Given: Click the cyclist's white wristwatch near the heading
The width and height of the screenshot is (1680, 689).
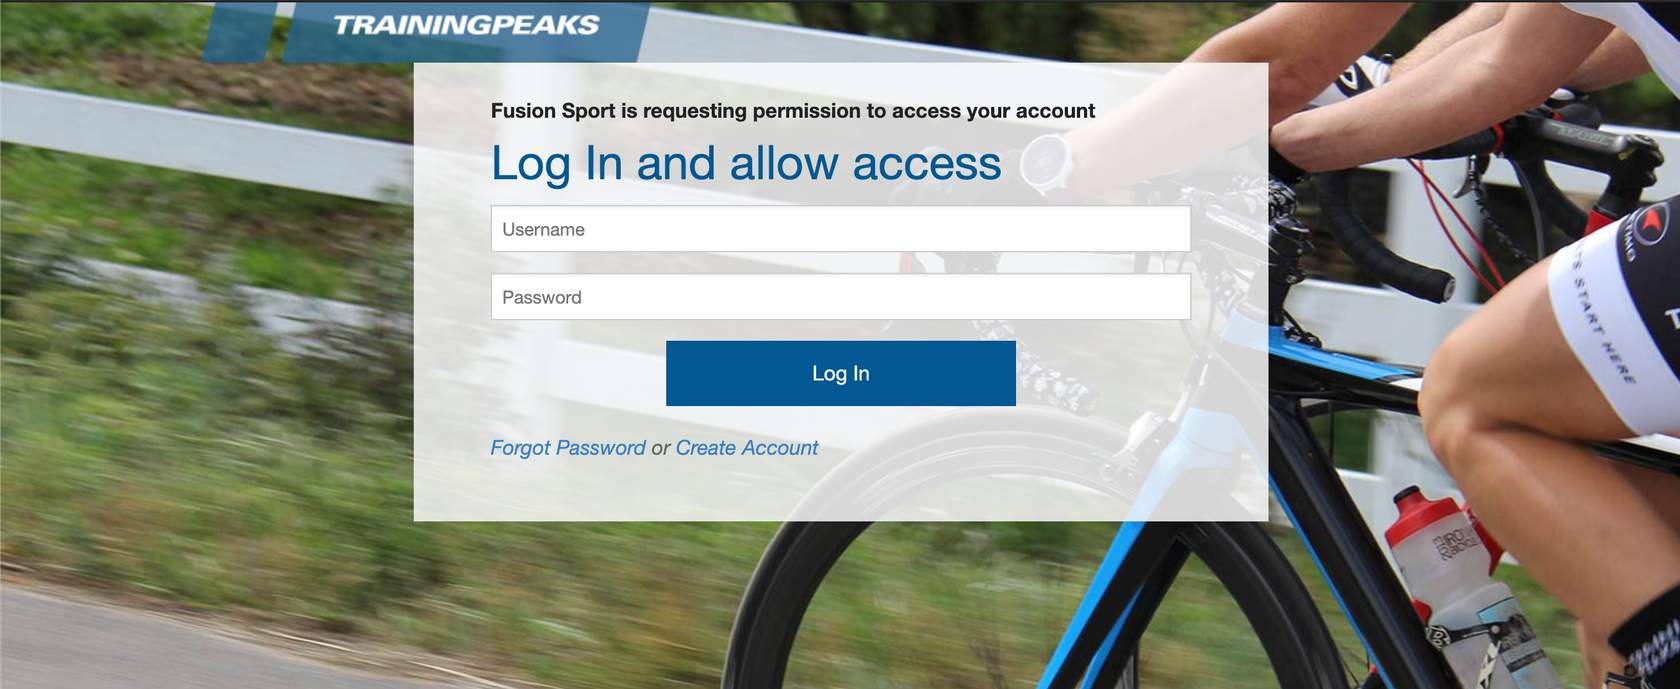Looking at the screenshot, I should [x=1047, y=165].
